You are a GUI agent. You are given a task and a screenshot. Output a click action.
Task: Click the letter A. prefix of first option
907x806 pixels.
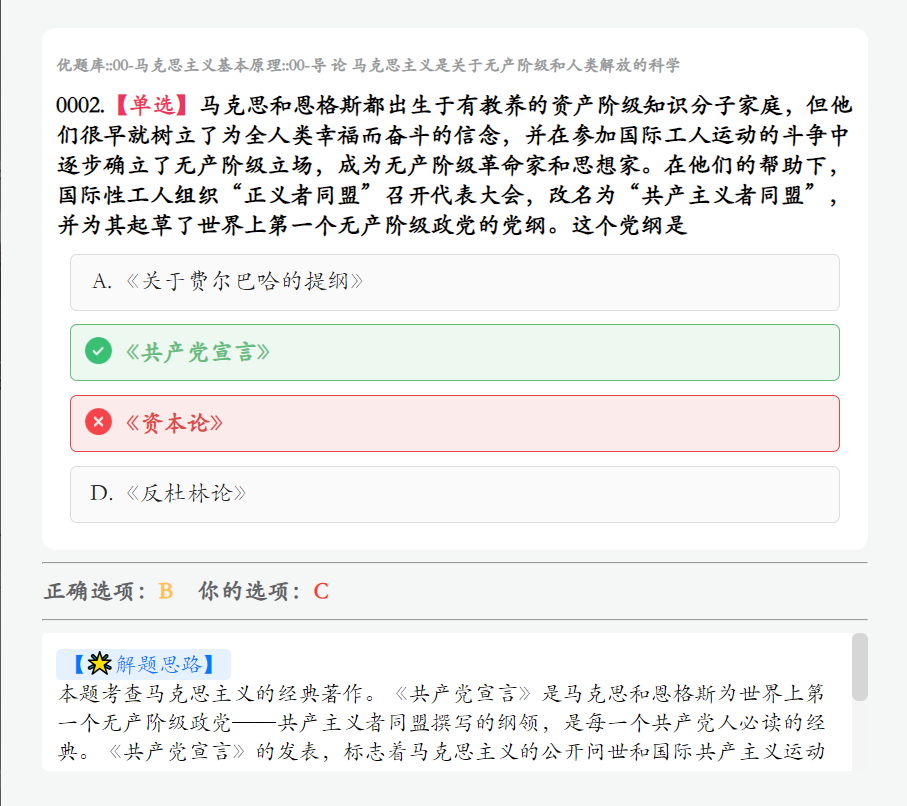coord(101,282)
